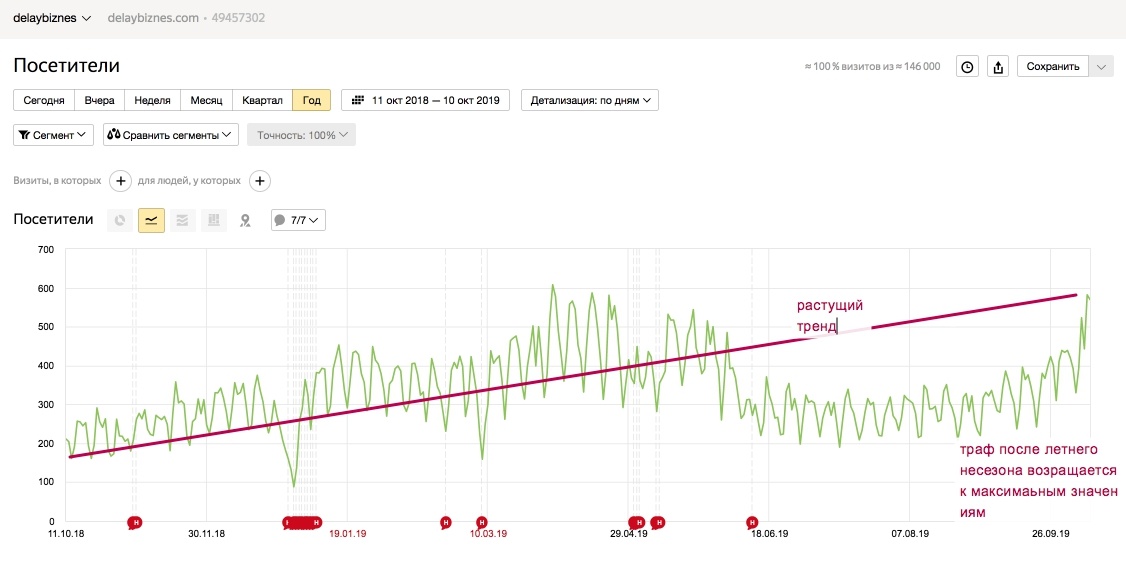Switch to stacked area chart view
Viewport: 1126px width, 572px height.
(x=182, y=220)
